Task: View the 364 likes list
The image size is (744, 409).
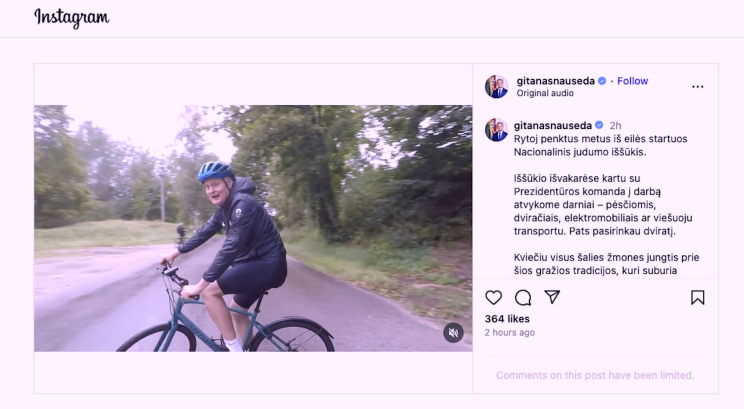Action: pyautogui.click(x=507, y=319)
